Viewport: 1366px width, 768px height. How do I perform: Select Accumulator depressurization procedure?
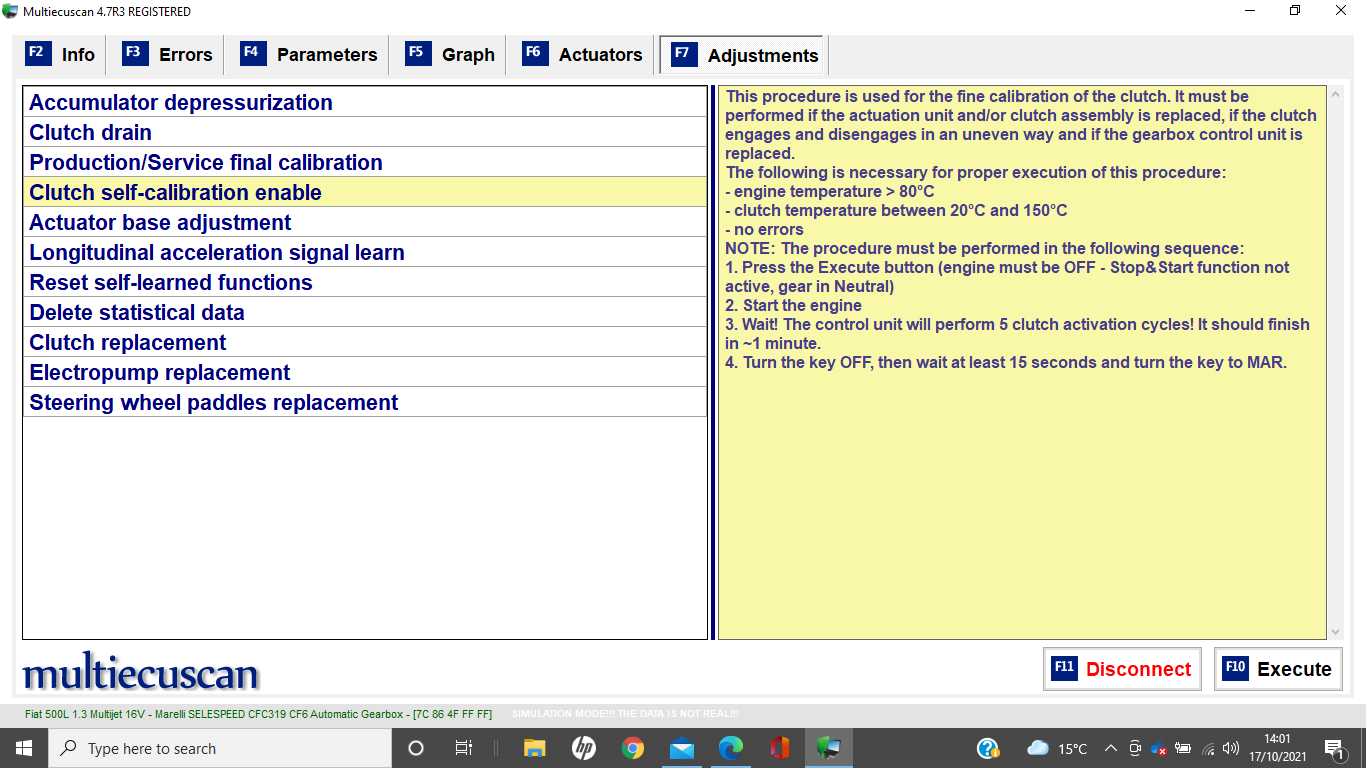click(365, 102)
